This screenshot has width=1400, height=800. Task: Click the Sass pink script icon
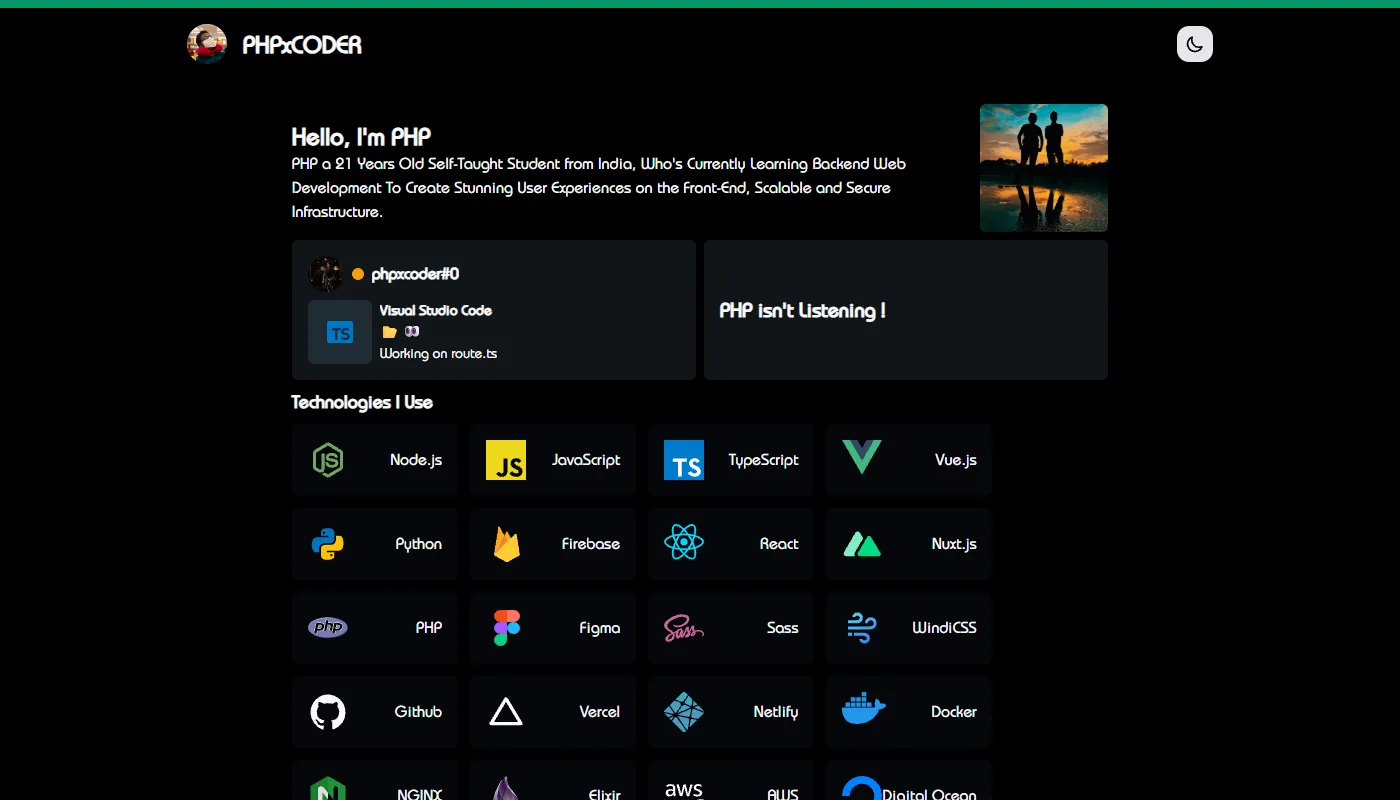pos(684,628)
